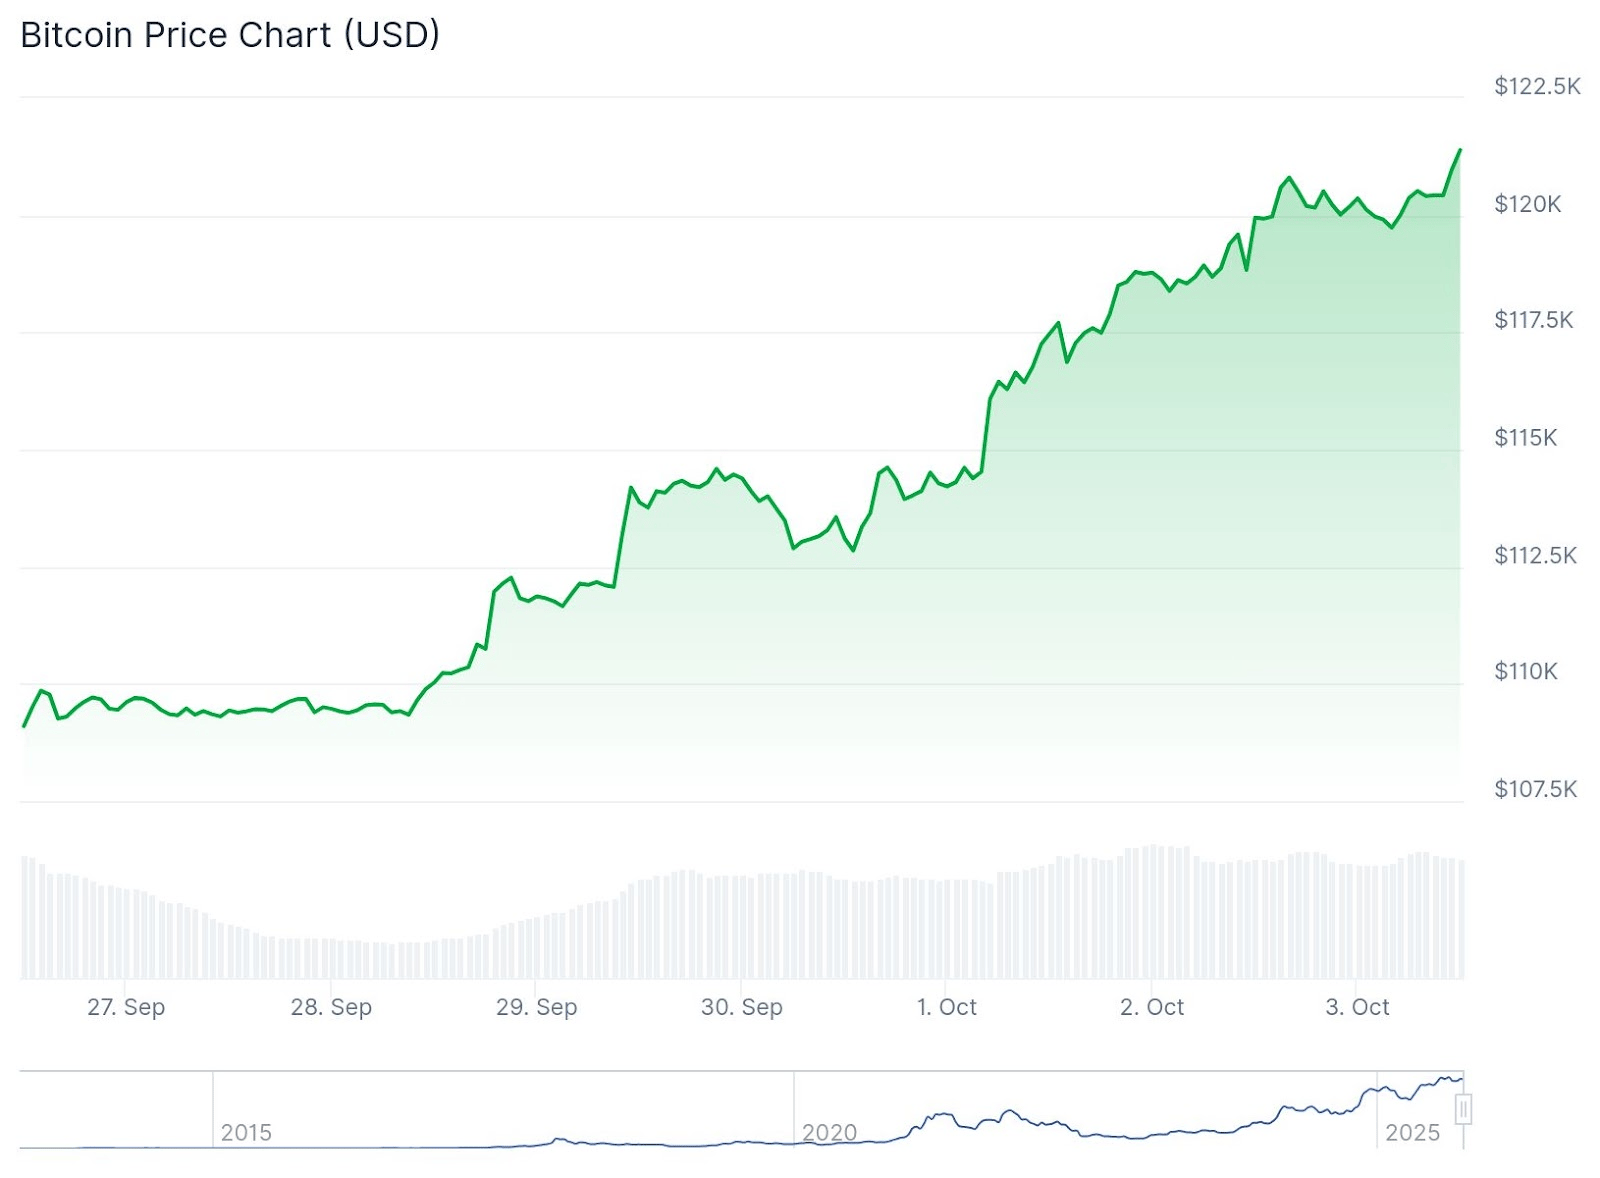Select the 28. Sep date label
Image resolution: width=1600 pixels, height=1178 pixels.
tap(331, 1007)
